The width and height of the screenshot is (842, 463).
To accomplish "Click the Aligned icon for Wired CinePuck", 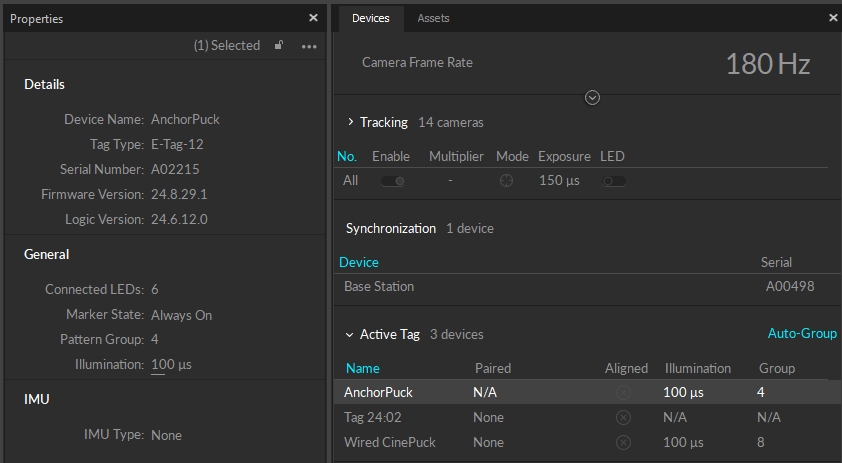I will [x=623, y=442].
